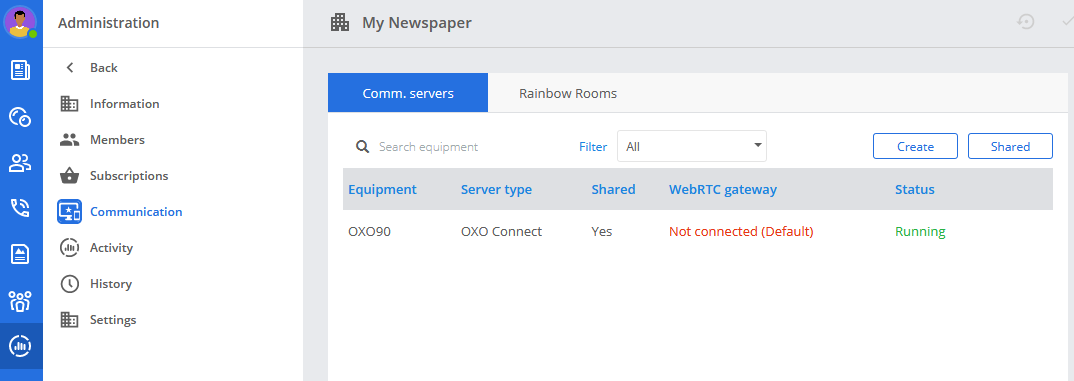Click the search magnifier icon
The image size is (1074, 381).
[x=363, y=147]
